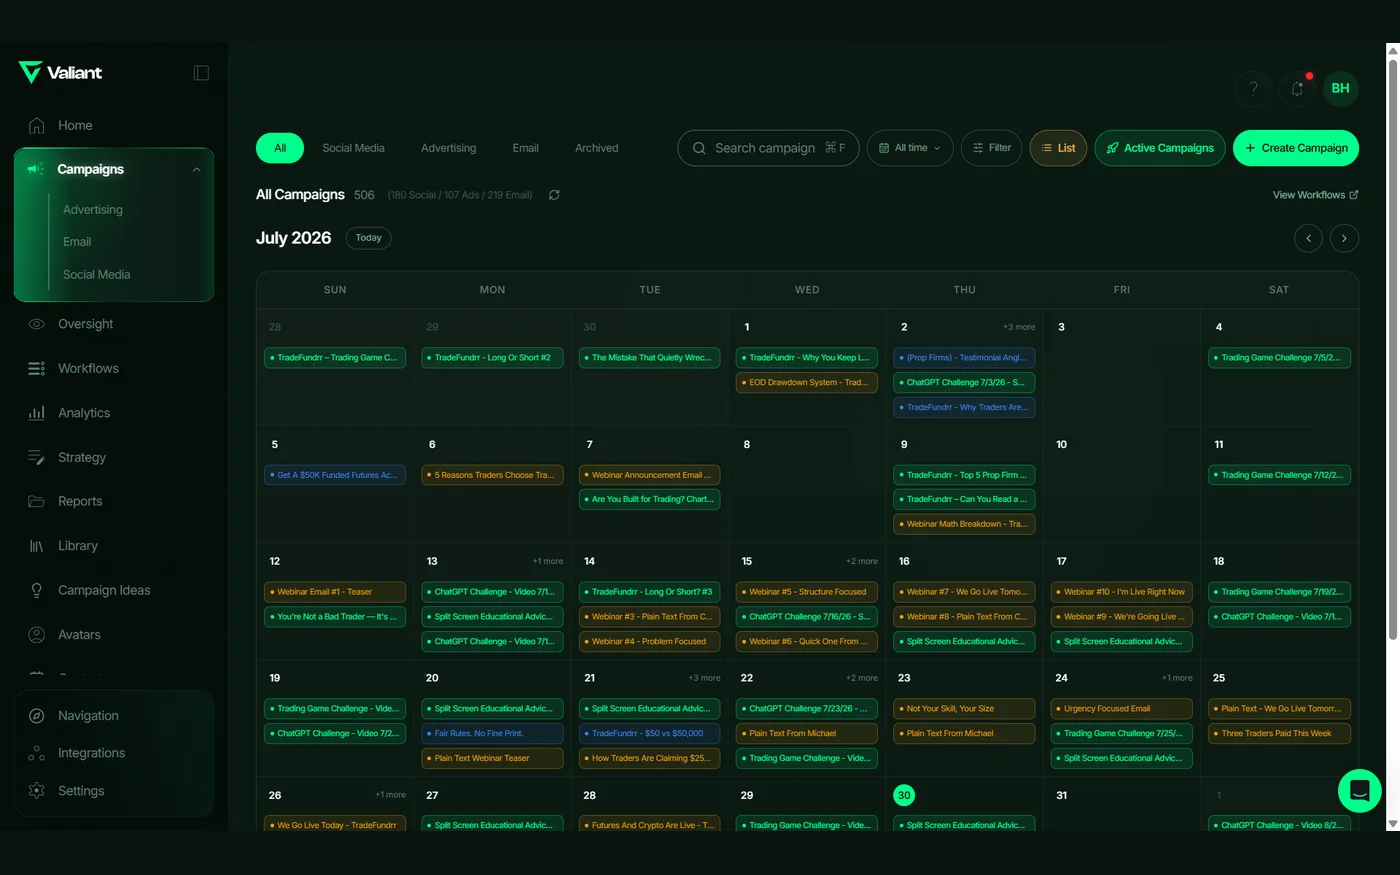Click the Valiant logo icon
Screen dimensions: 1400x875
coord(30,72)
